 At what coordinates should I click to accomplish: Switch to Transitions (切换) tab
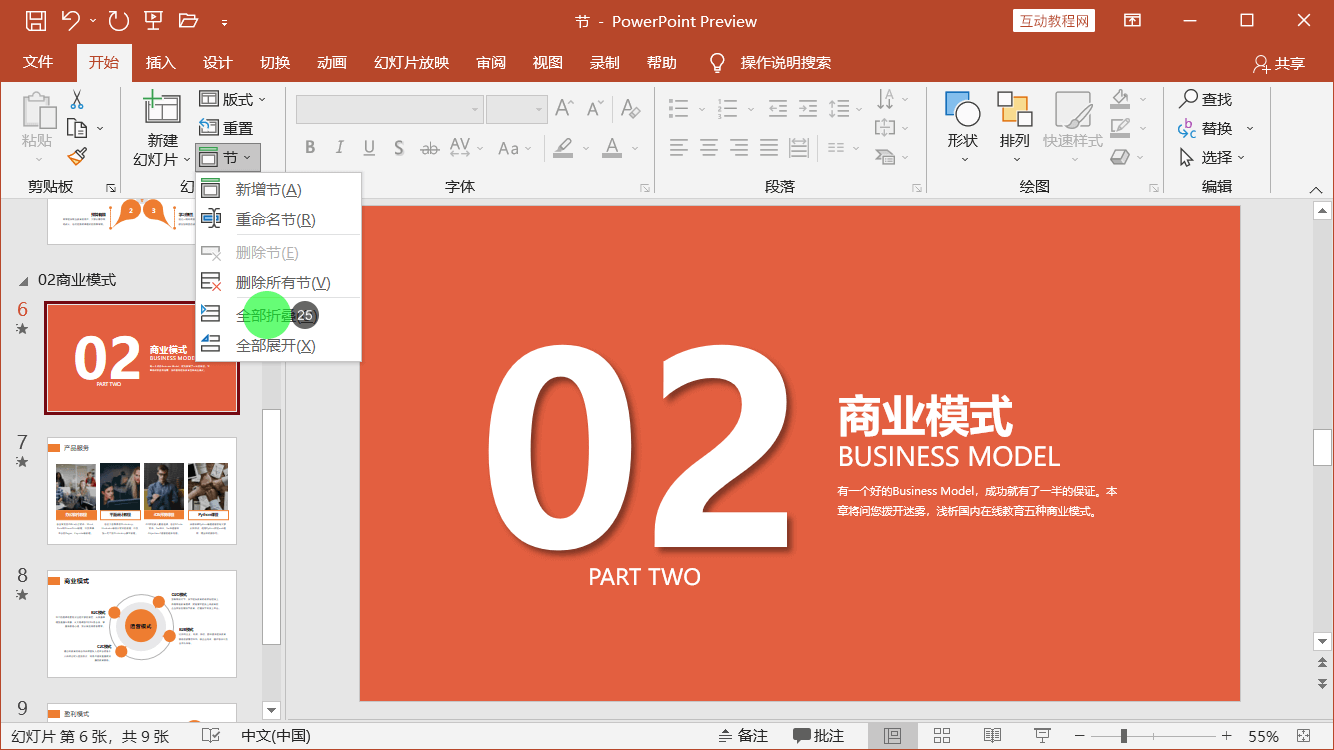pyautogui.click(x=275, y=62)
